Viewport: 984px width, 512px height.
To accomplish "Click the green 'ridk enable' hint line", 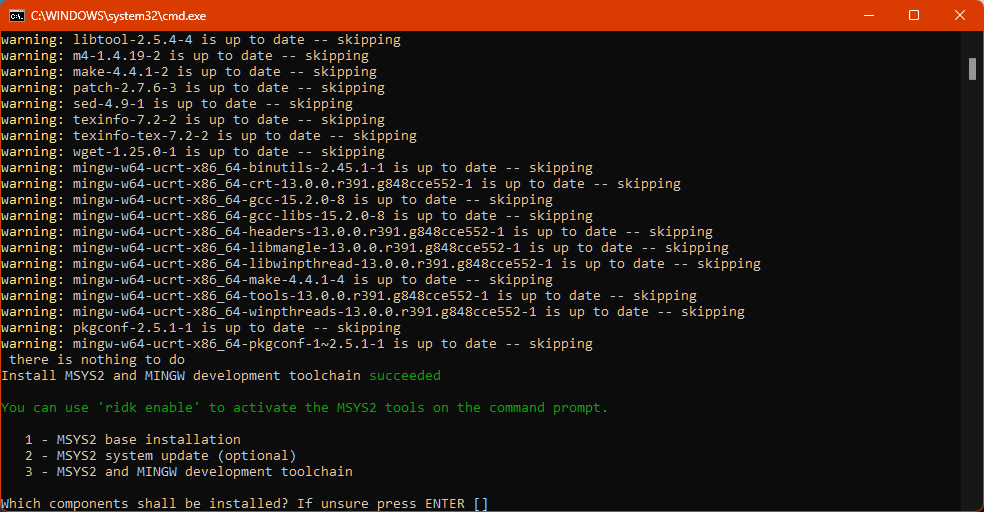I will [x=304, y=408].
